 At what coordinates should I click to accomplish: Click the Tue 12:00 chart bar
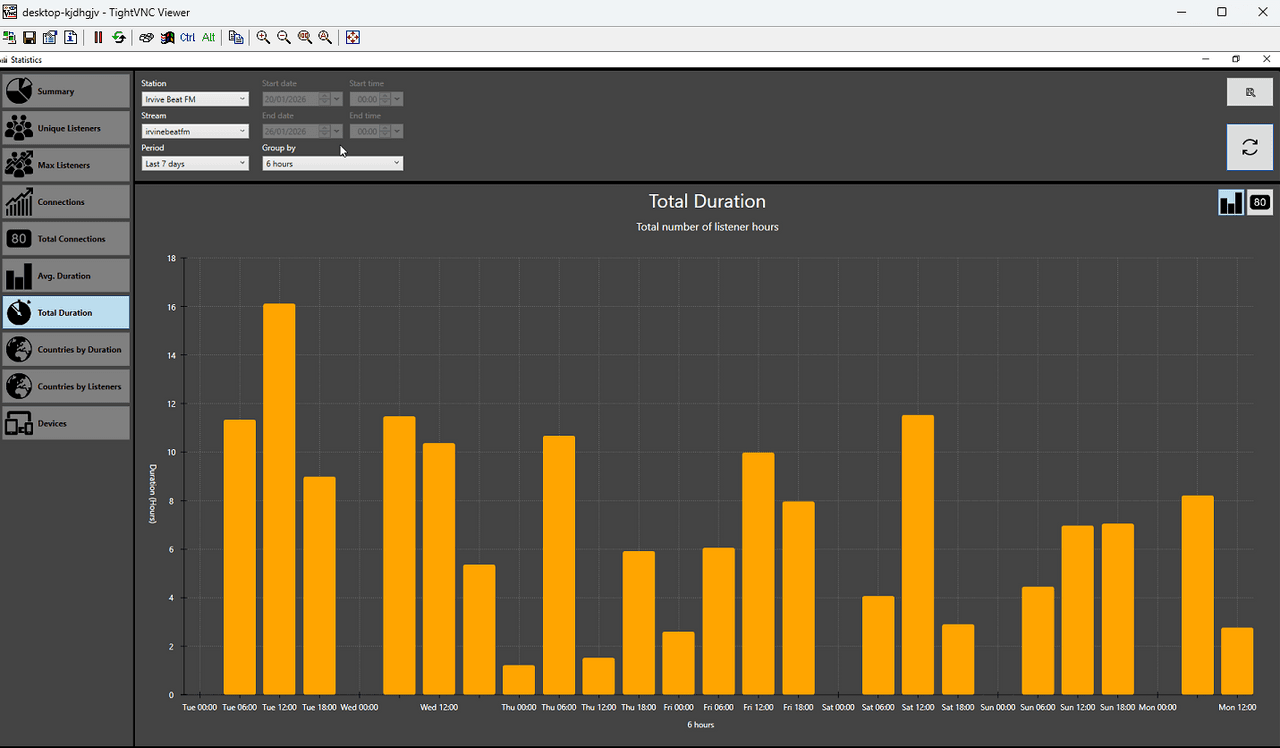pos(279,500)
